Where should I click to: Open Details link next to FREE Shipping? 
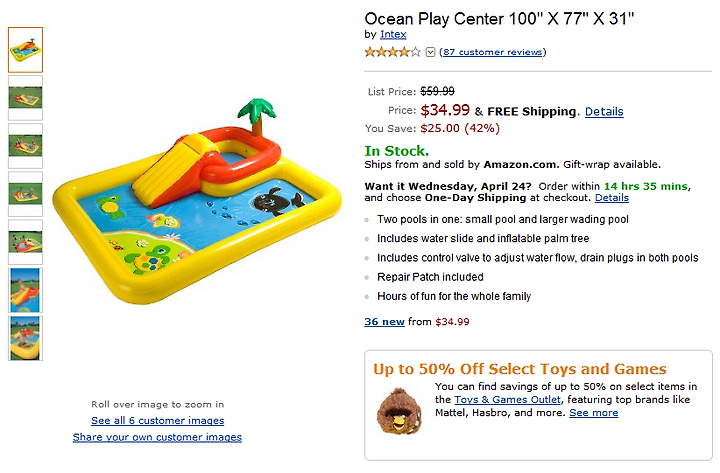(x=604, y=112)
